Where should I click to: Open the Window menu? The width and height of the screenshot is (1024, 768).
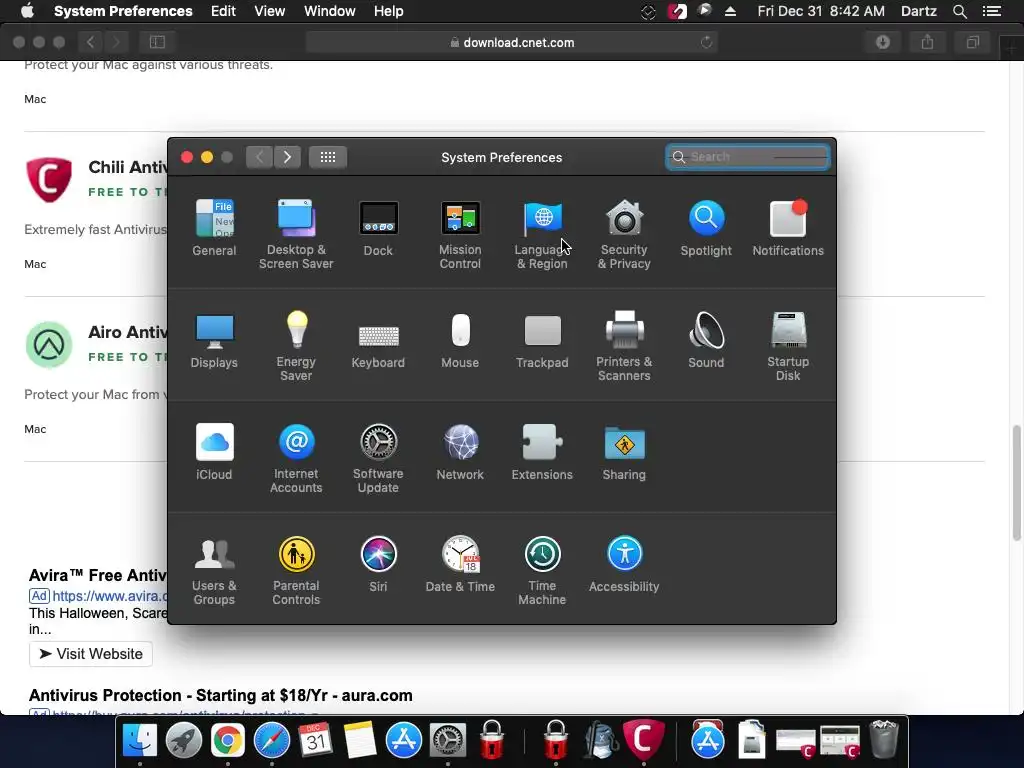(330, 11)
